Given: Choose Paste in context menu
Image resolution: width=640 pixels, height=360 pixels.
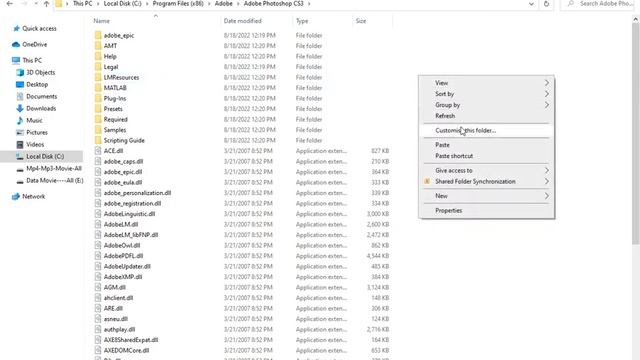Looking at the screenshot, I should pyautogui.click(x=486, y=145).
